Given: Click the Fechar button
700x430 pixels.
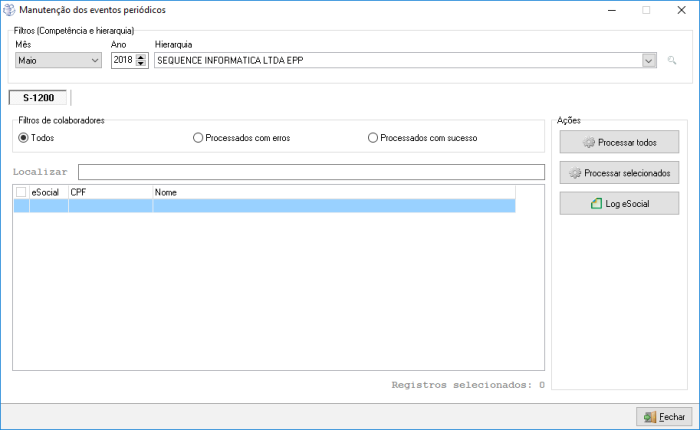Looking at the screenshot, I should pyautogui.click(x=664, y=416).
